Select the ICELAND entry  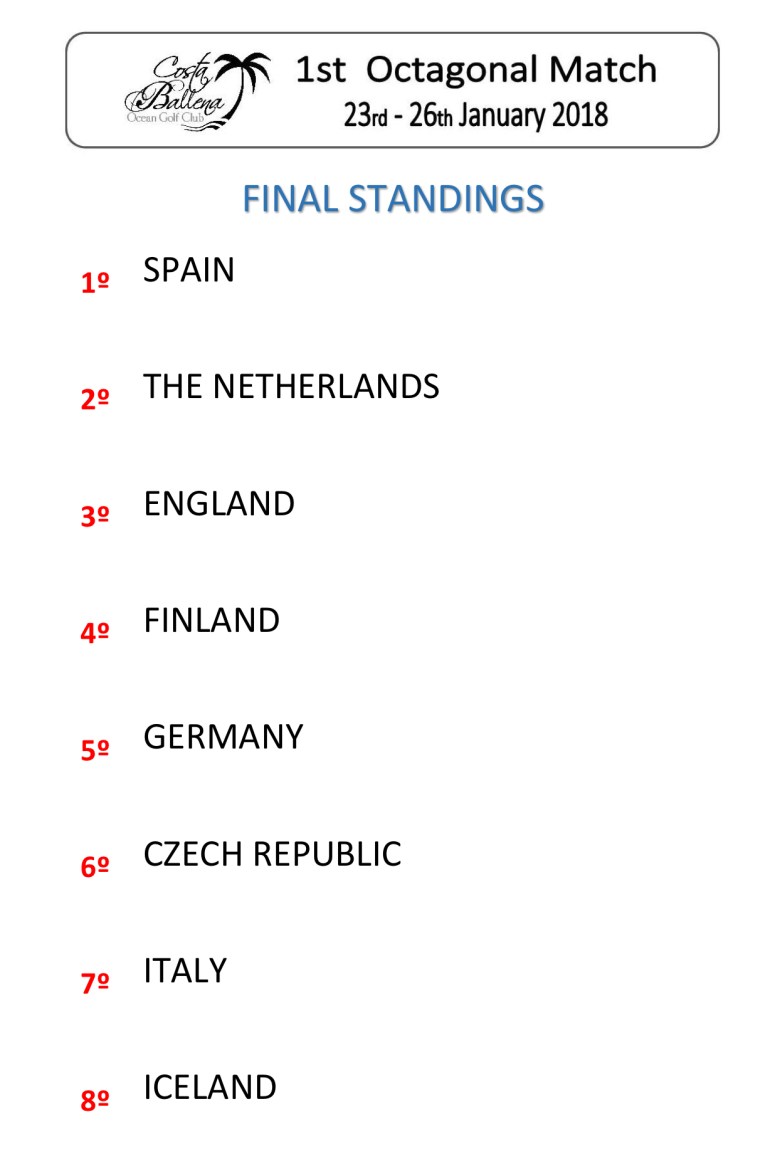coord(210,1088)
